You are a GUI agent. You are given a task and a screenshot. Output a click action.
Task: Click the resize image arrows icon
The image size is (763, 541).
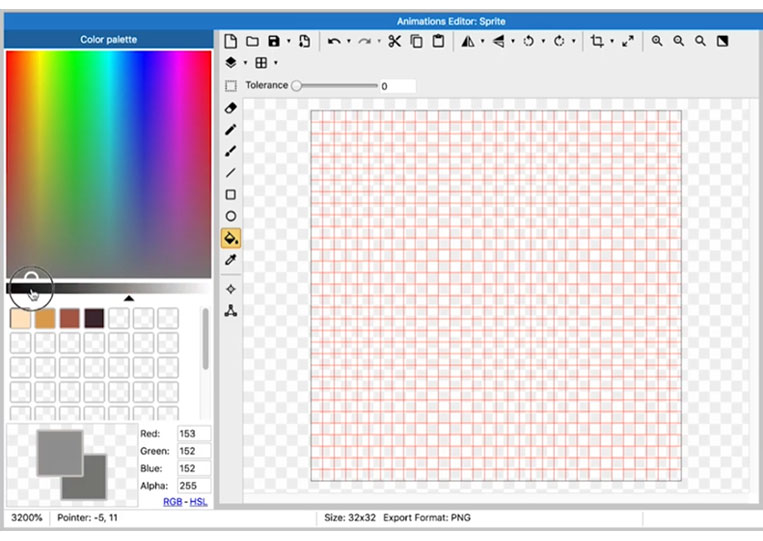pyautogui.click(x=628, y=41)
